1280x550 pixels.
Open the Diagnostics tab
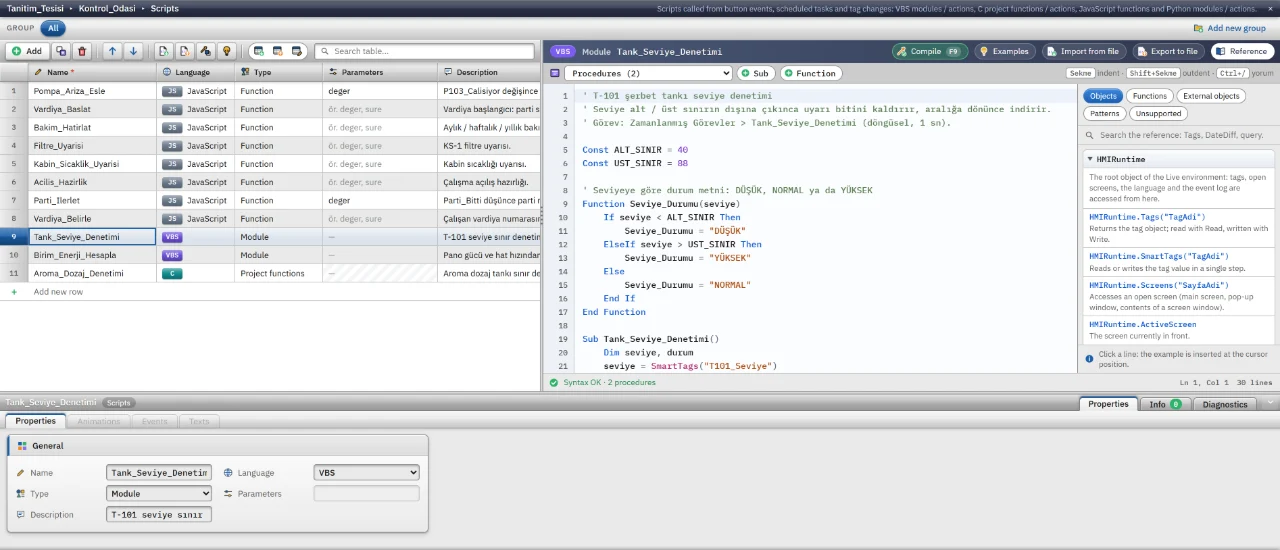(x=1225, y=404)
